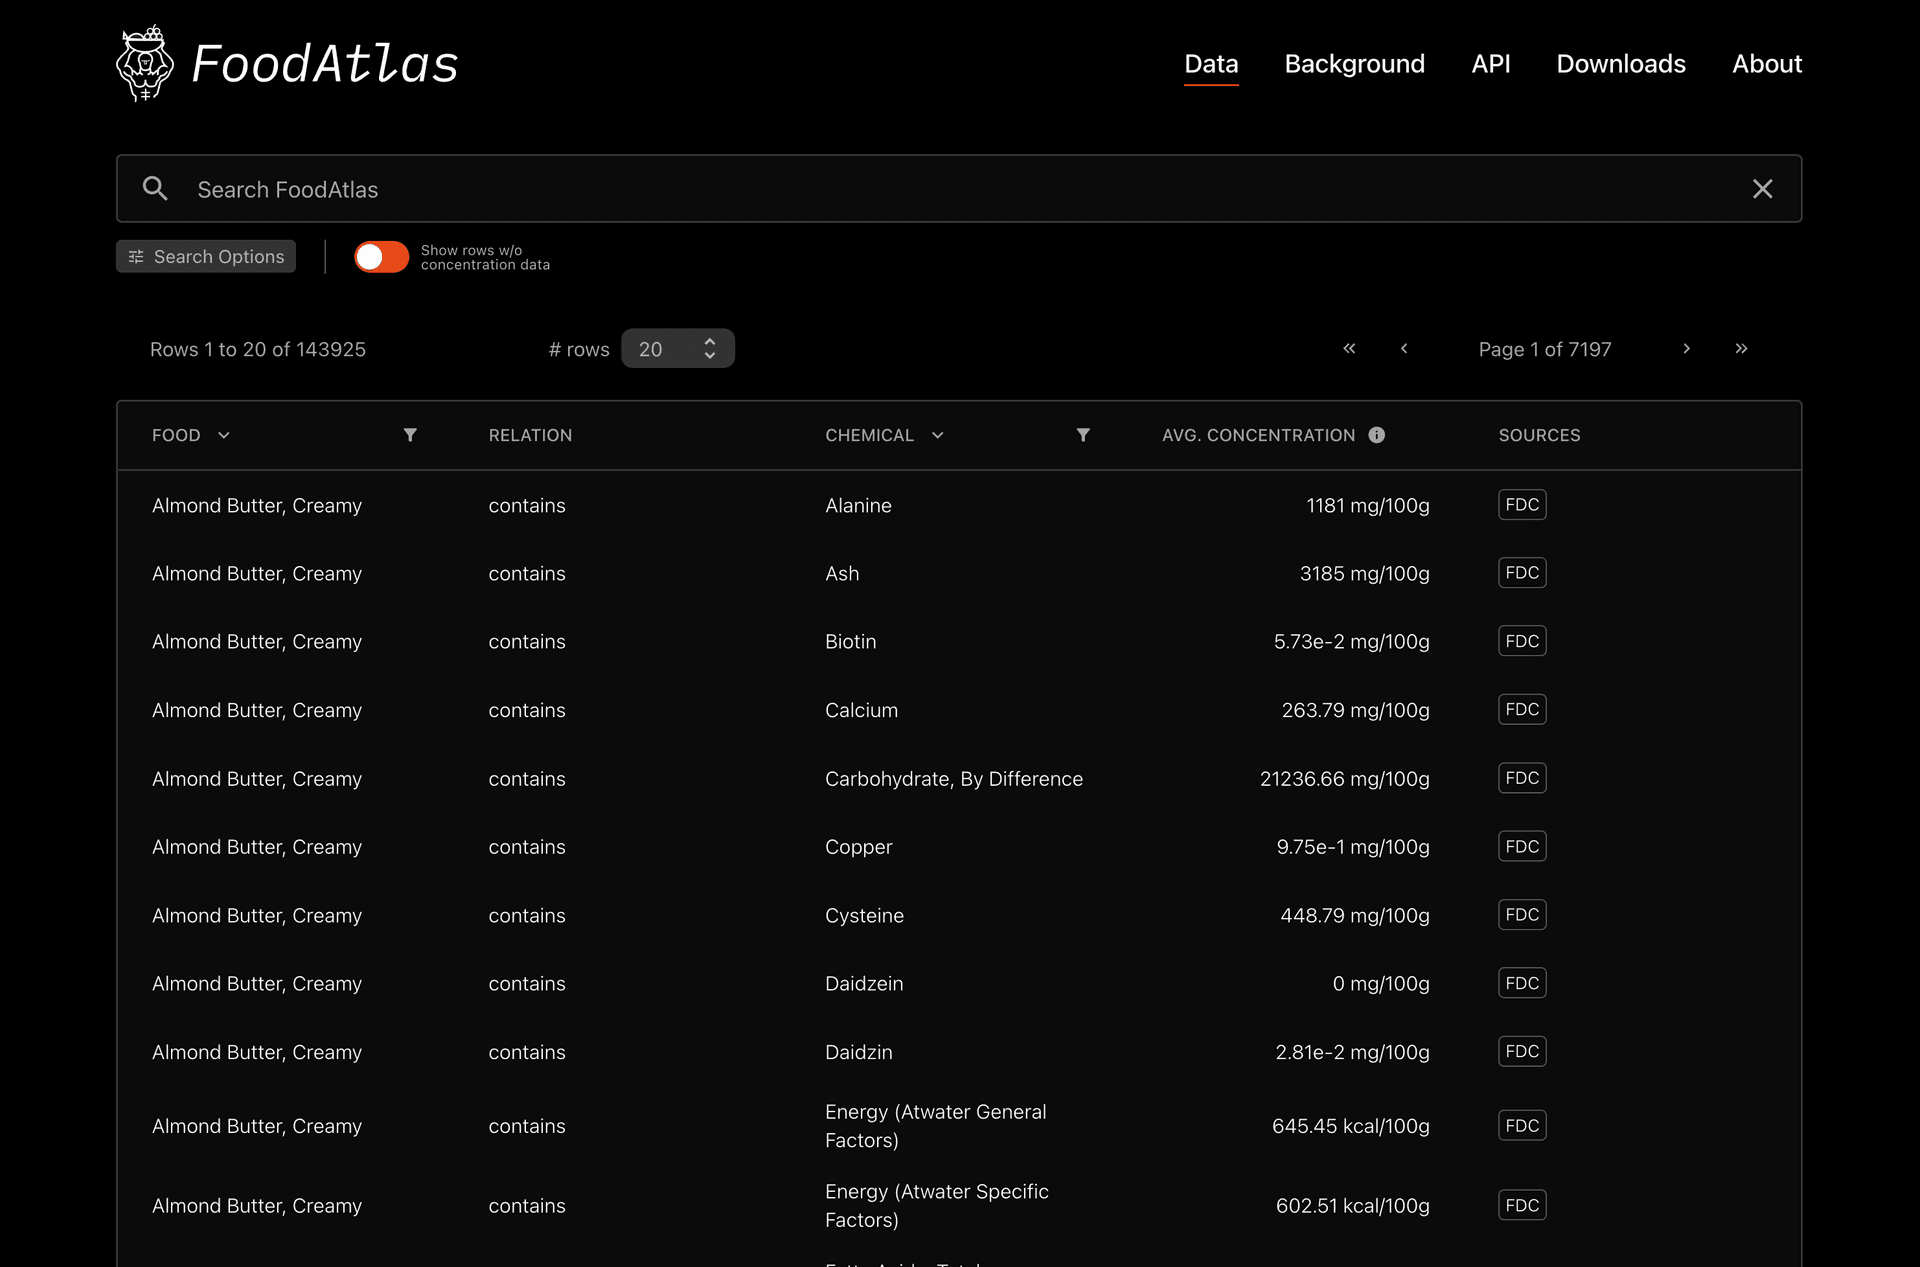Image resolution: width=1920 pixels, height=1267 pixels.
Task: Go to the first page with double-arrow icon
Action: 1349,349
